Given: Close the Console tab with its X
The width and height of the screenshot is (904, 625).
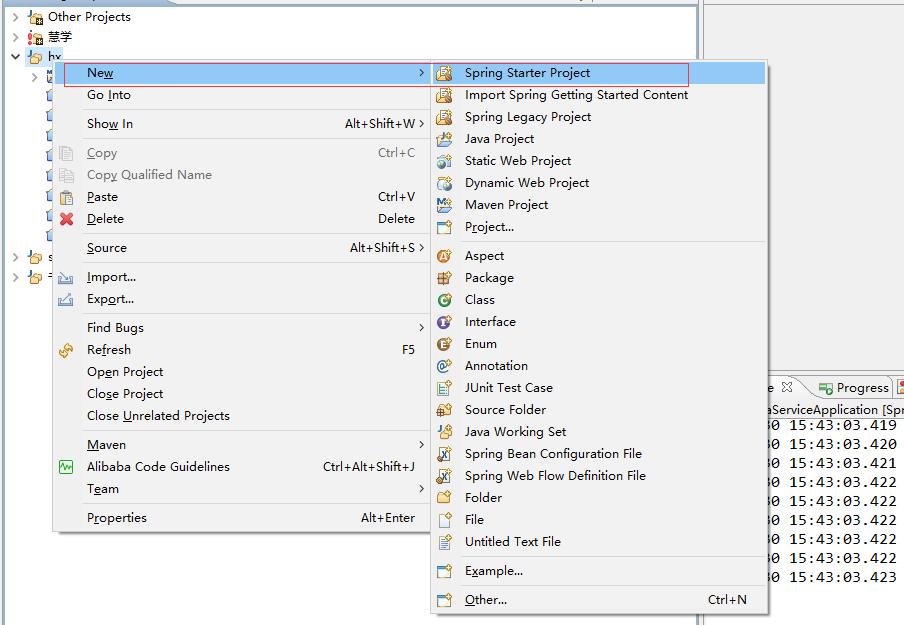Looking at the screenshot, I should click(787, 387).
